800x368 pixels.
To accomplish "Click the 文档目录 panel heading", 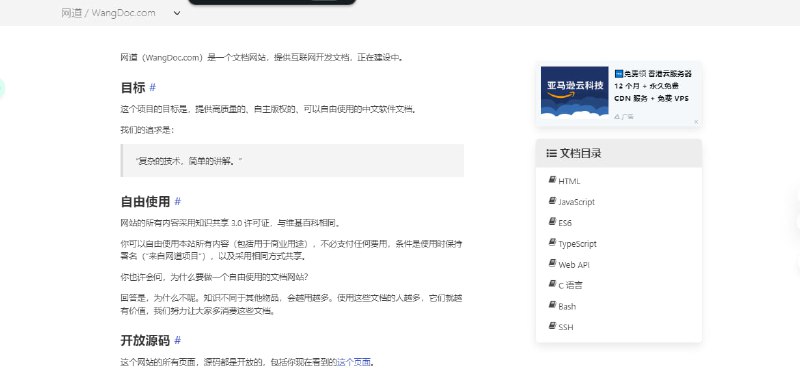I will coord(580,153).
